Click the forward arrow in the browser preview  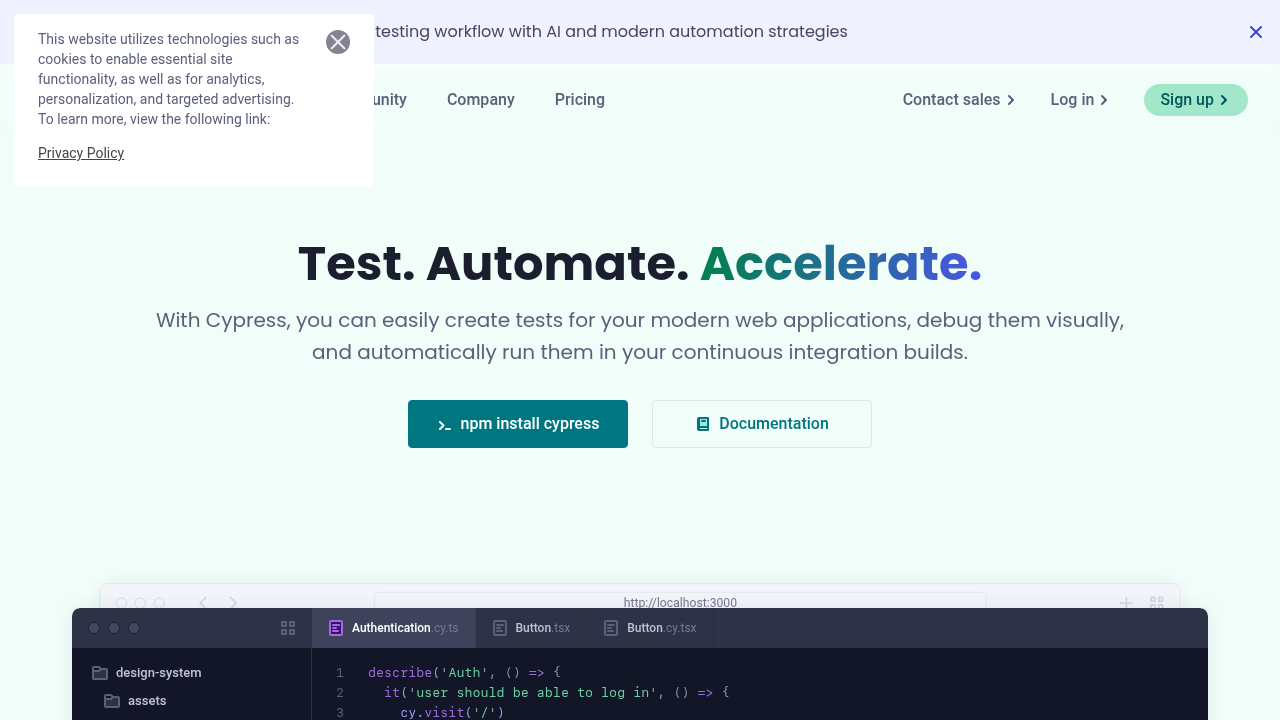pos(233,602)
